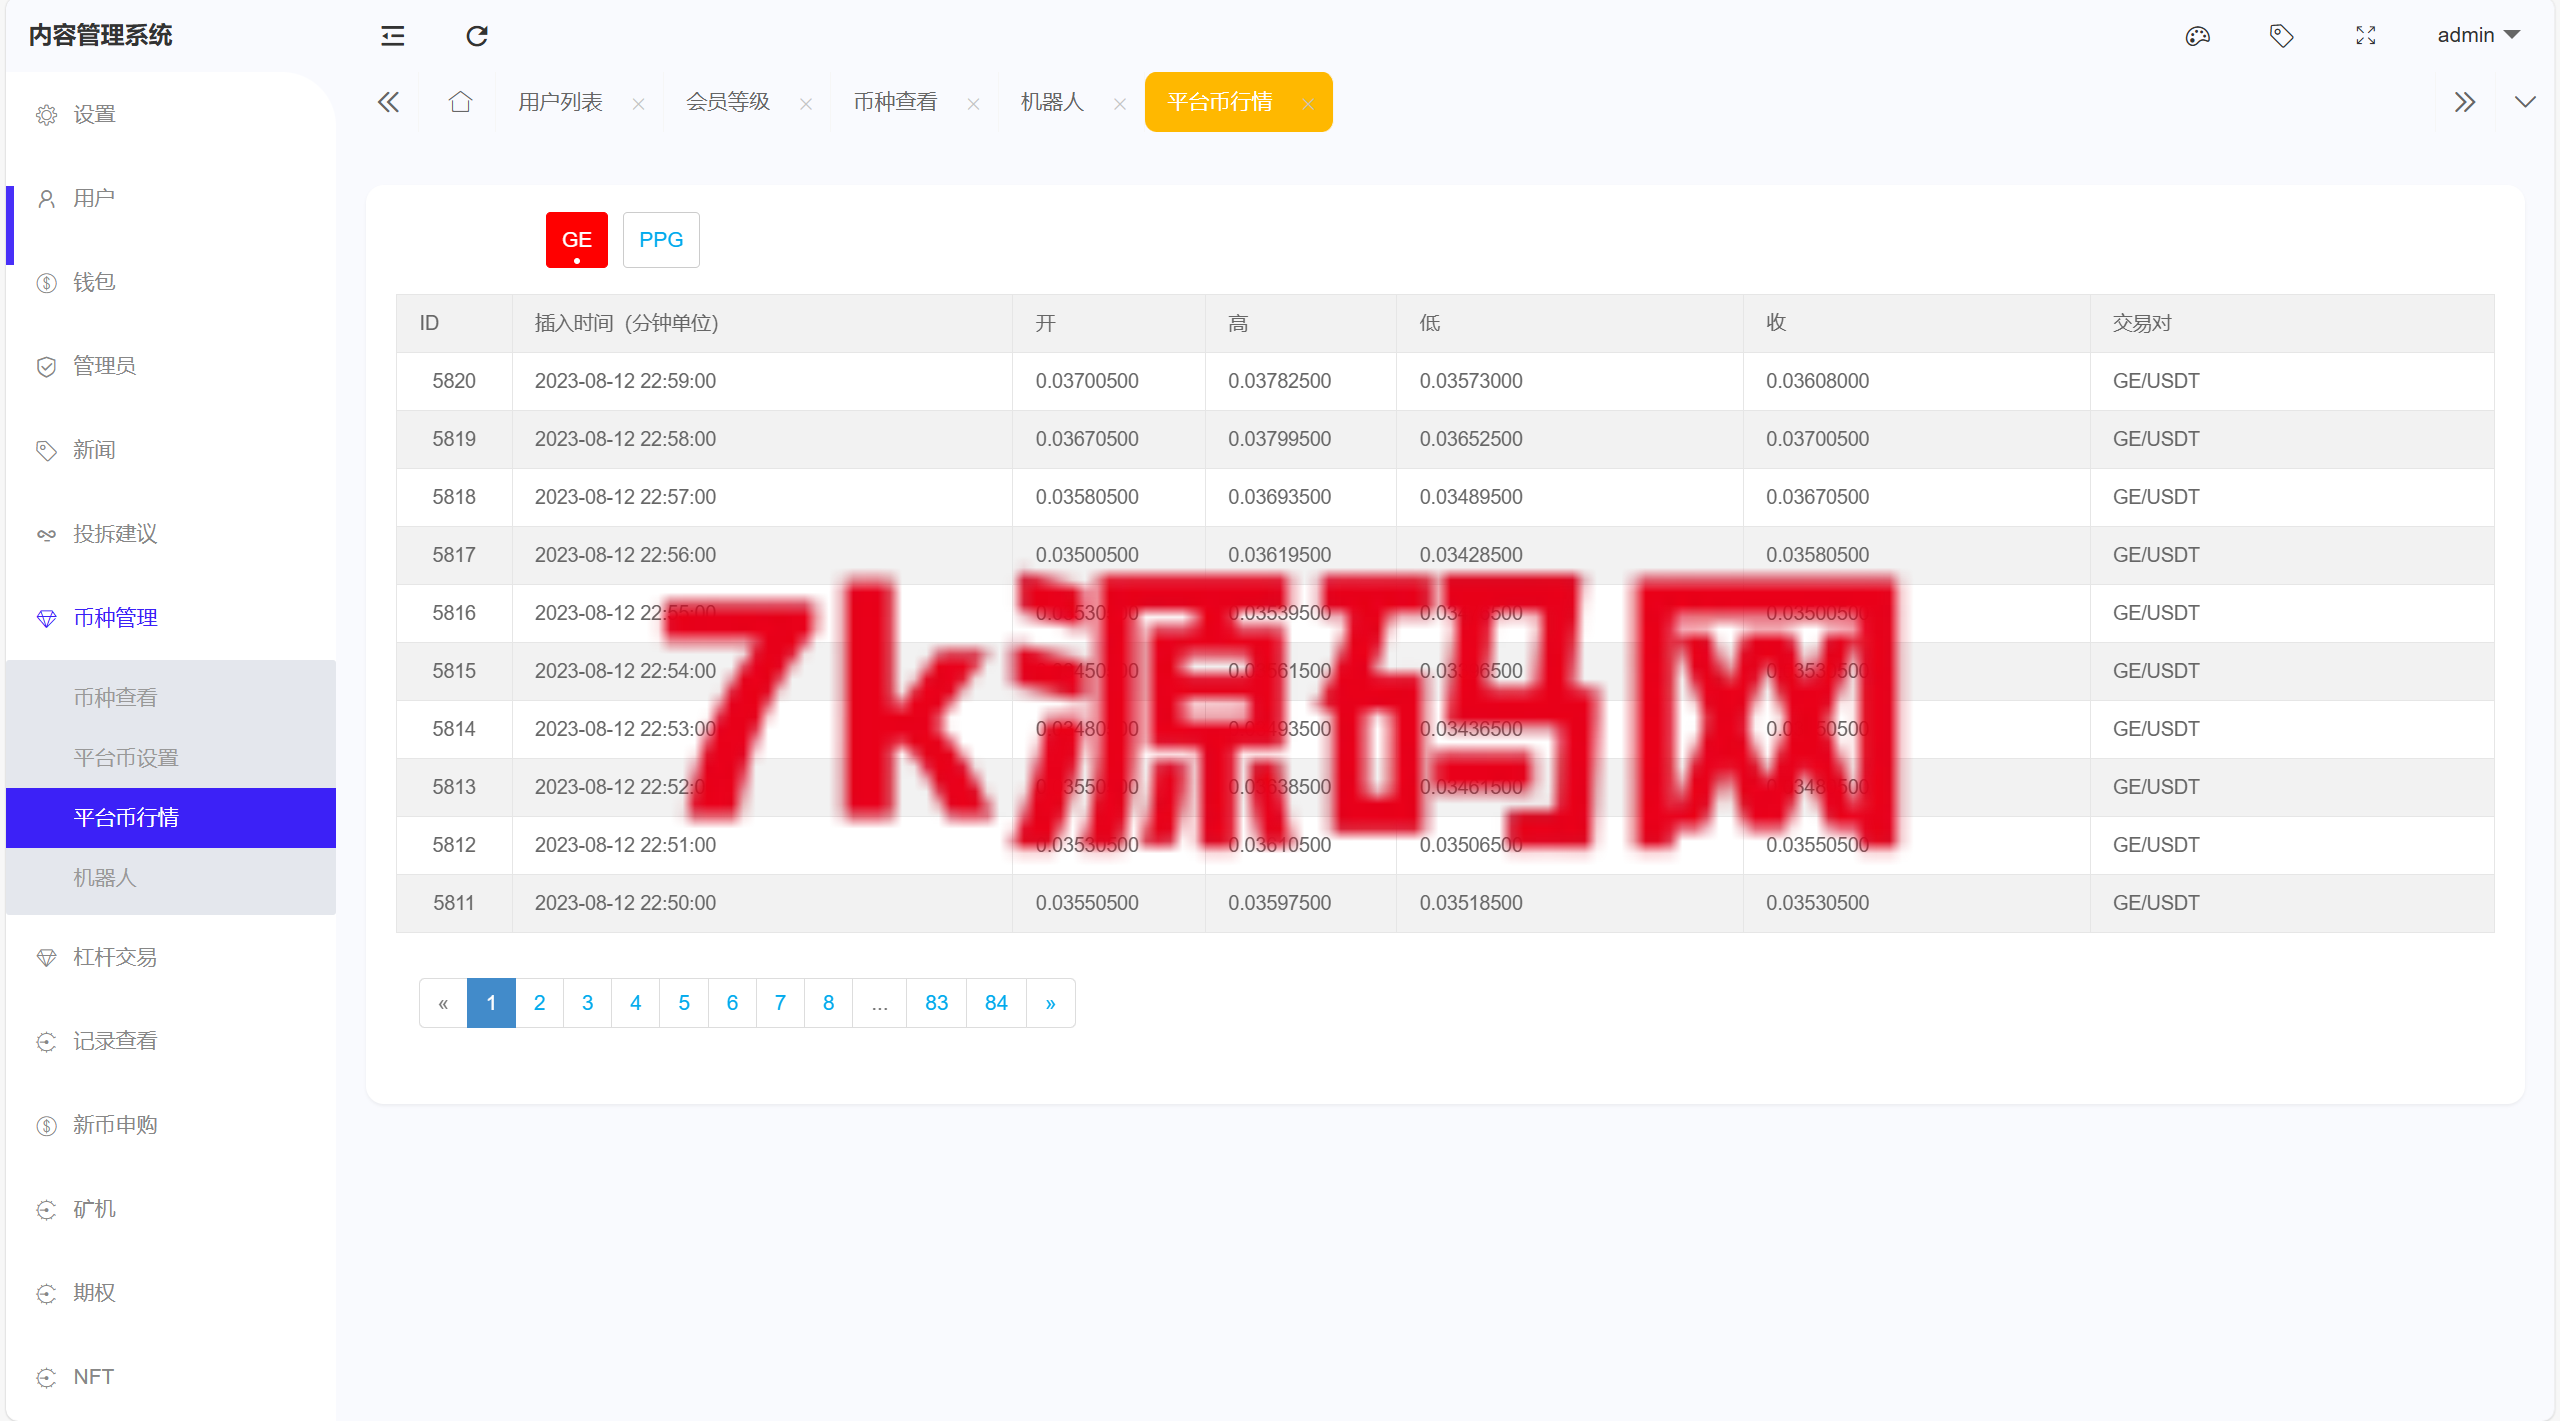
Task: Toggle fullscreen mode icon
Action: click(x=2365, y=36)
